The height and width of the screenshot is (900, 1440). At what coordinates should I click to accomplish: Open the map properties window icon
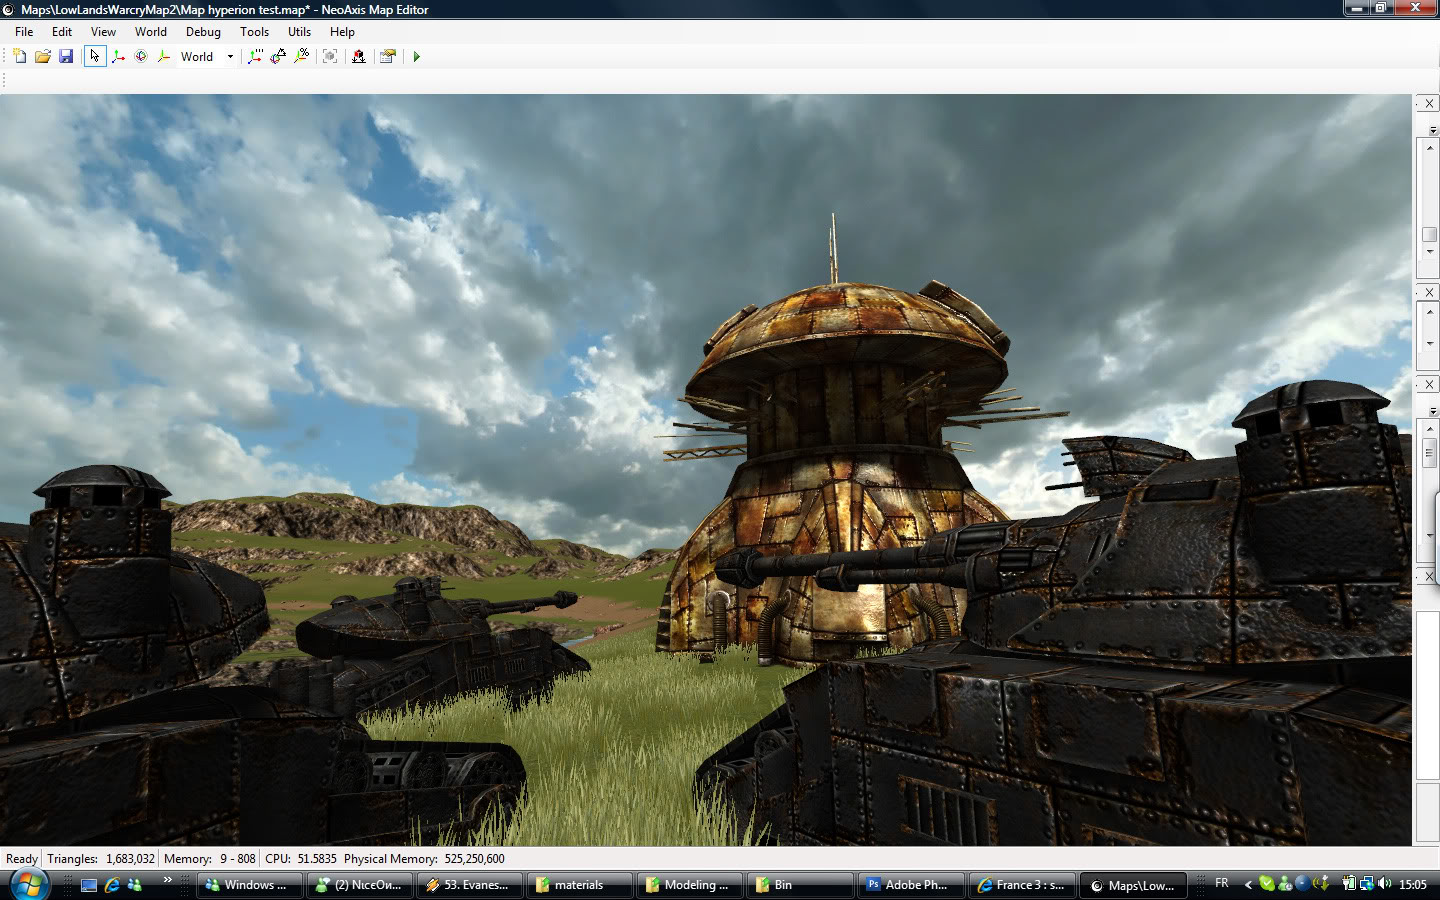click(388, 57)
